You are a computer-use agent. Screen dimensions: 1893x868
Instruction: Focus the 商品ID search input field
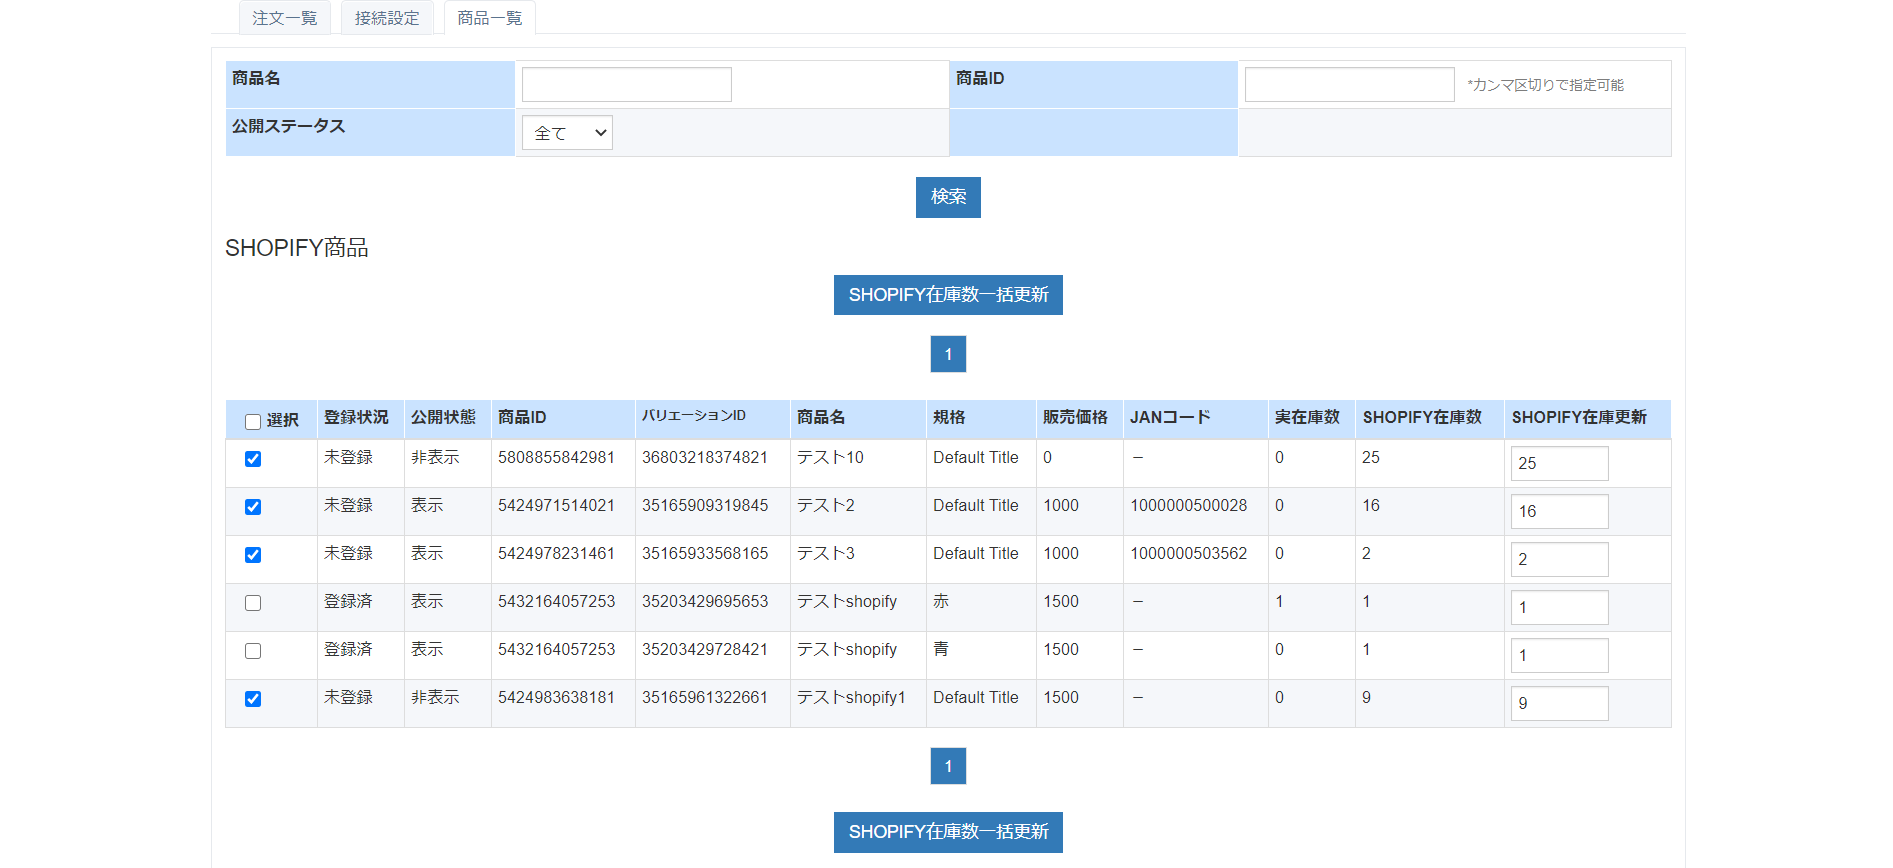pyautogui.click(x=1350, y=84)
